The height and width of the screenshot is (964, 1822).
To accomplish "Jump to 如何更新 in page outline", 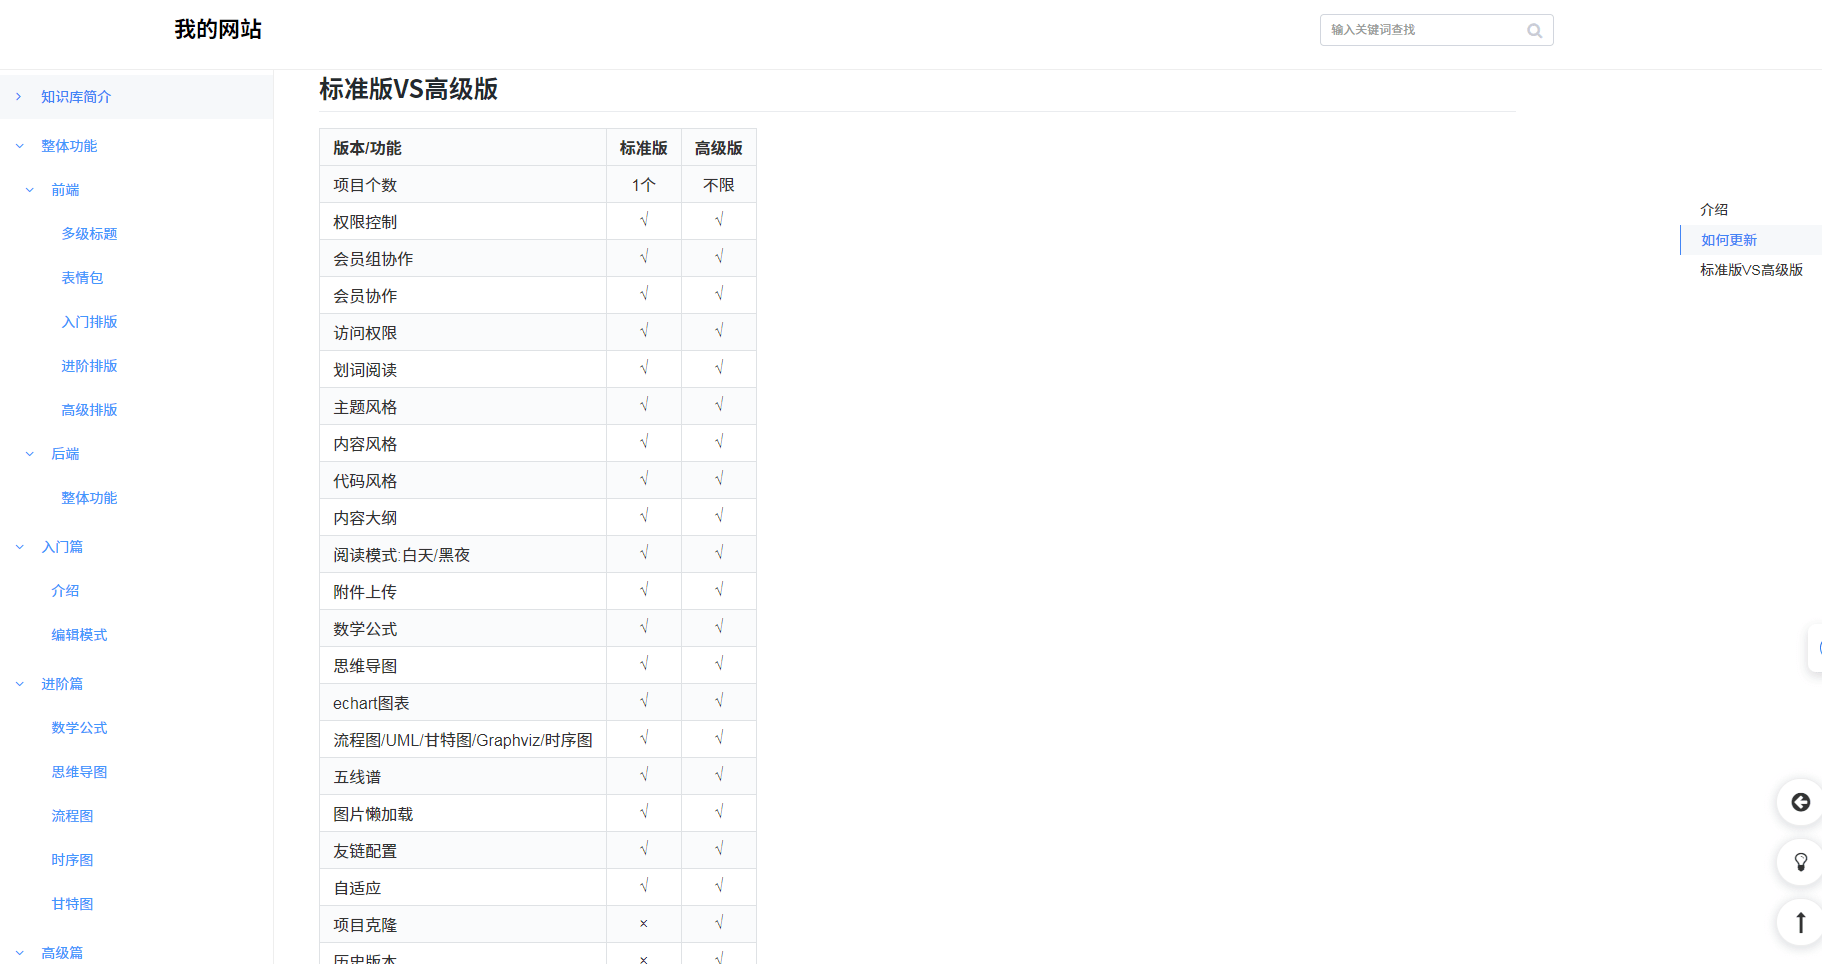I will pyautogui.click(x=1729, y=240).
